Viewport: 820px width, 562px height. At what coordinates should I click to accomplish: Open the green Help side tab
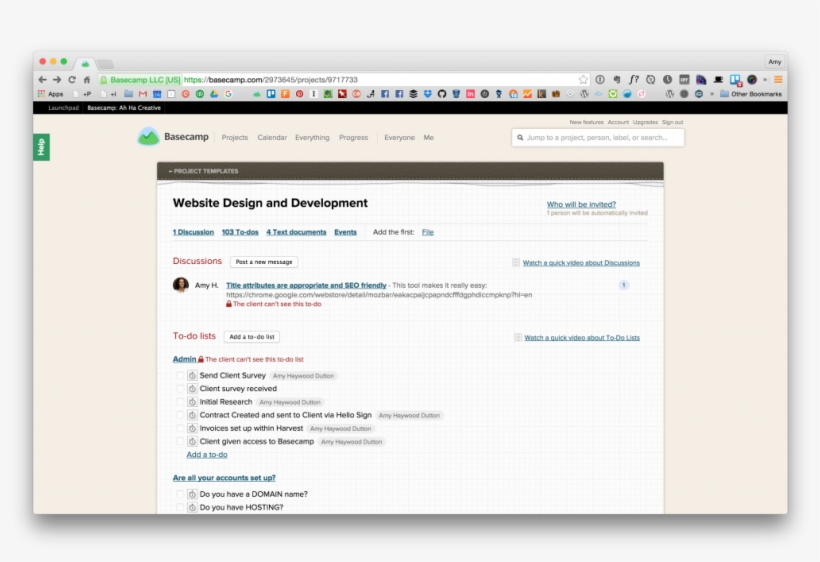click(x=41, y=147)
